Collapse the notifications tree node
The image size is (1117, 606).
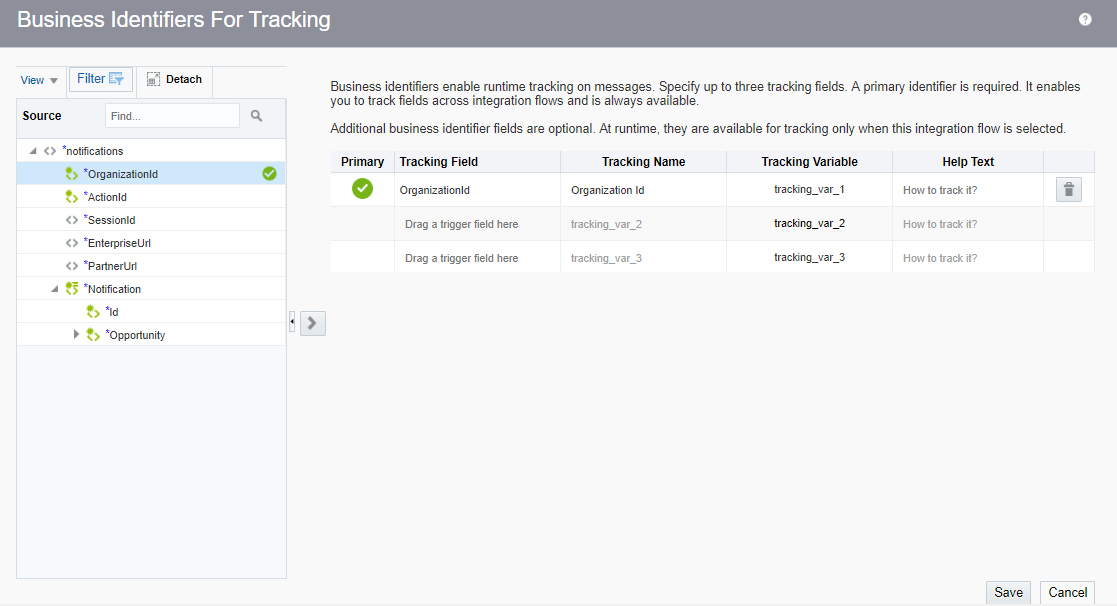[33, 150]
